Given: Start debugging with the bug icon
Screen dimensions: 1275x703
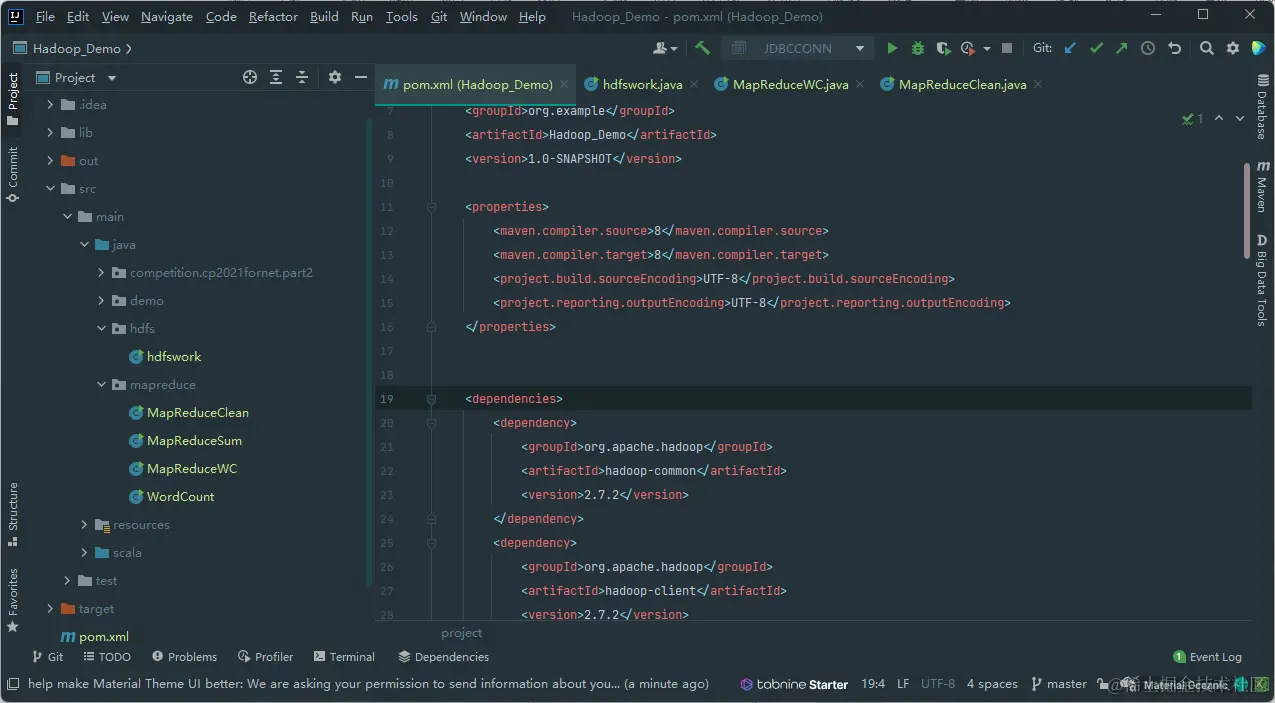Looking at the screenshot, I should click(918, 48).
